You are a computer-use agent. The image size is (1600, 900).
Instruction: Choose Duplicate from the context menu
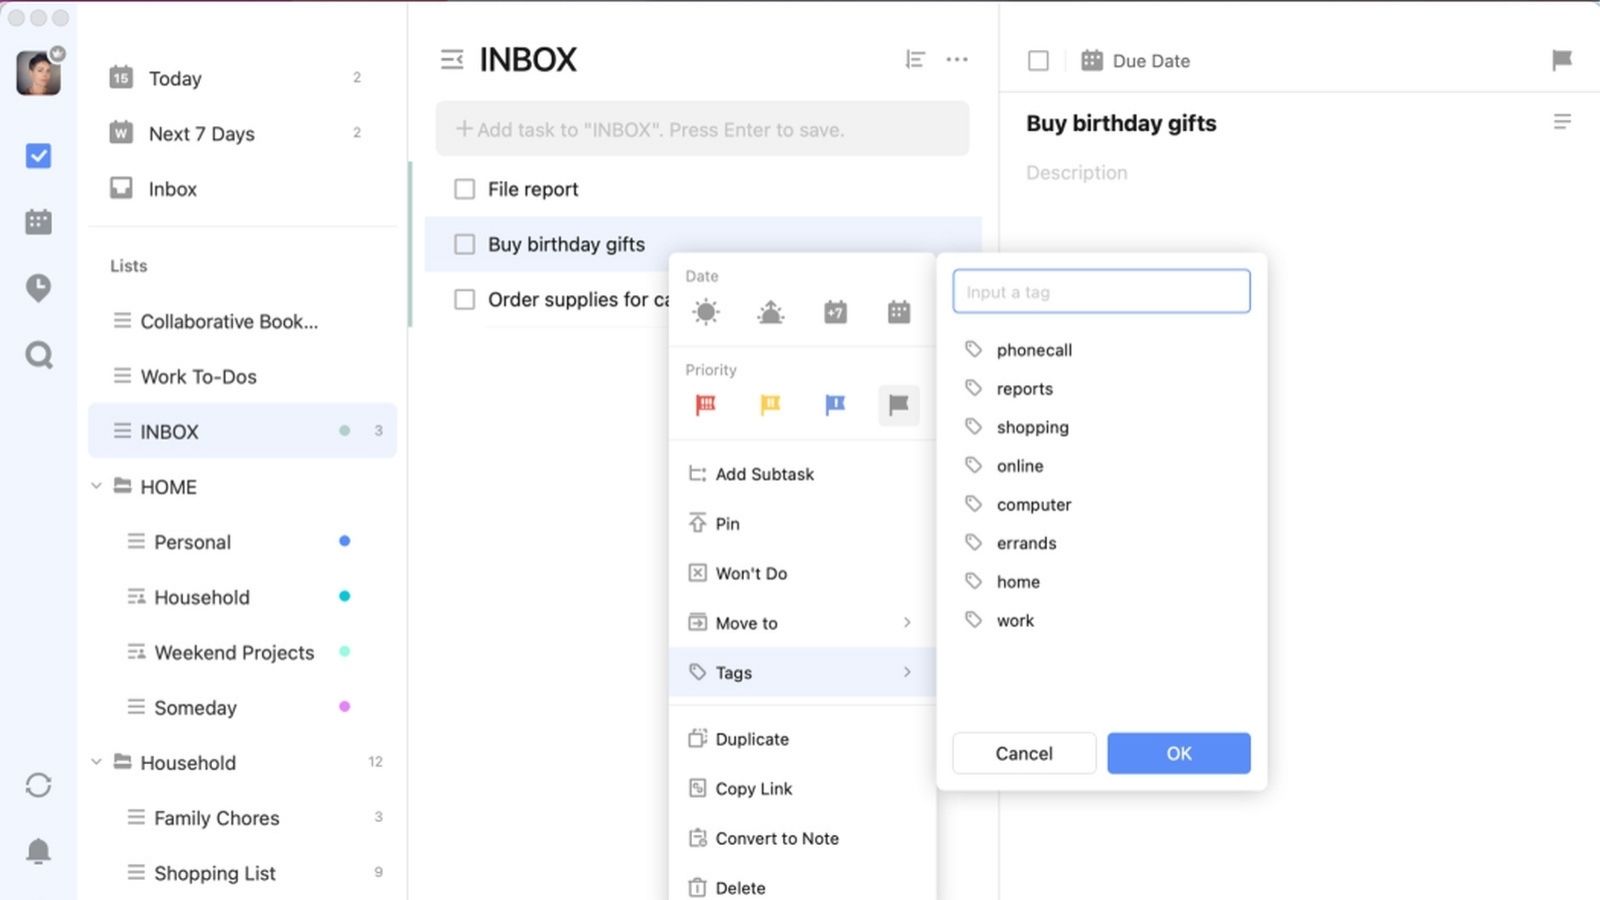(752, 739)
